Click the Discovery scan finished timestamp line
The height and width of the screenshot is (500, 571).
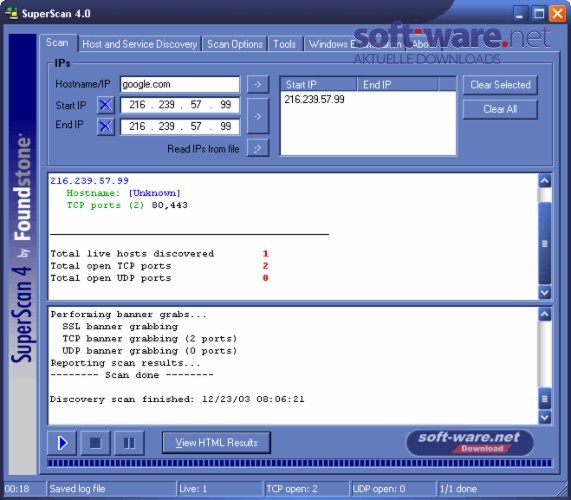(x=177, y=399)
